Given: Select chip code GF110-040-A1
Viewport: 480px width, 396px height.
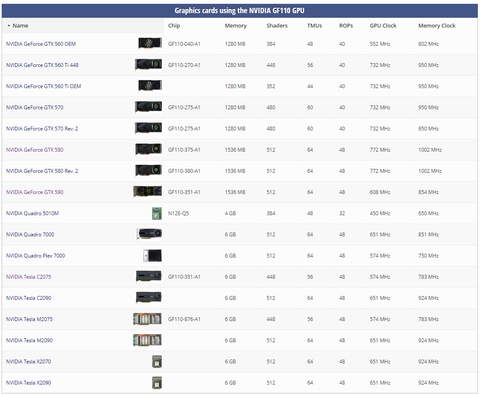Looking at the screenshot, I should point(184,44).
